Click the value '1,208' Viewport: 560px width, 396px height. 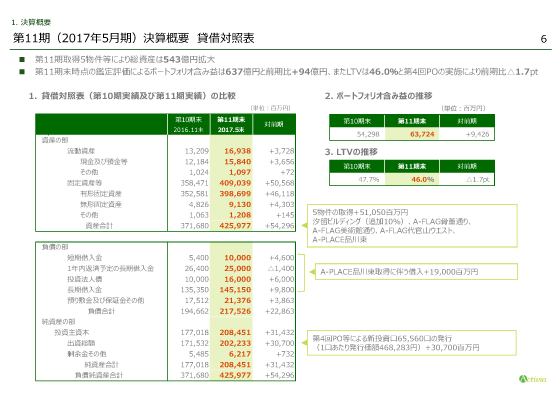point(240,215)
